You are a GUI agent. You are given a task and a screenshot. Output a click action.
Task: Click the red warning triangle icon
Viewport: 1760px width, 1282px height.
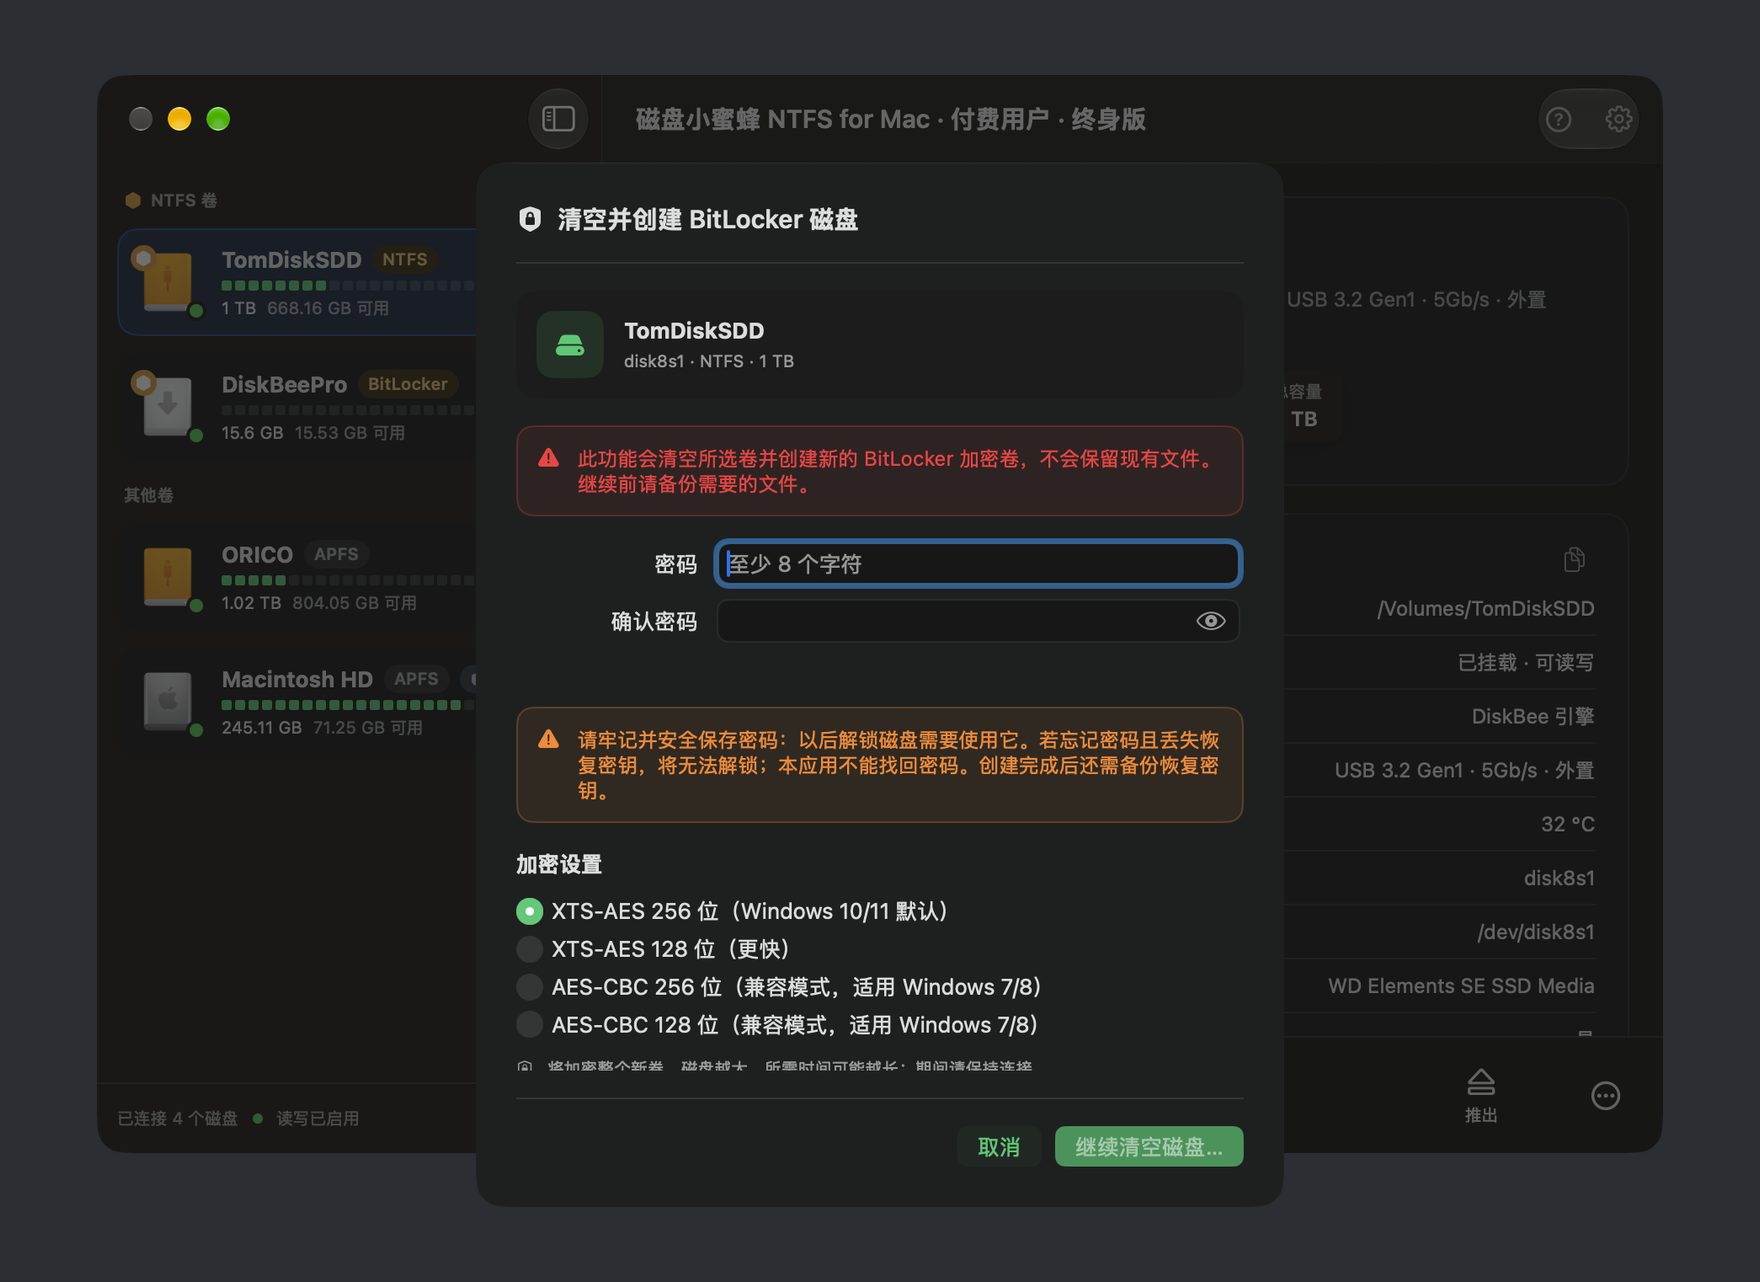[548, 458]
